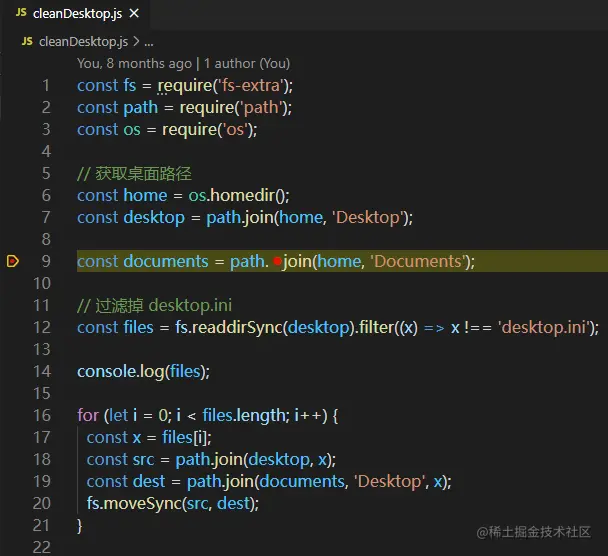The width and height of the screenshot is (608, 556).
Task: Click the closing brace on line 21
Action: coord(79,526)
